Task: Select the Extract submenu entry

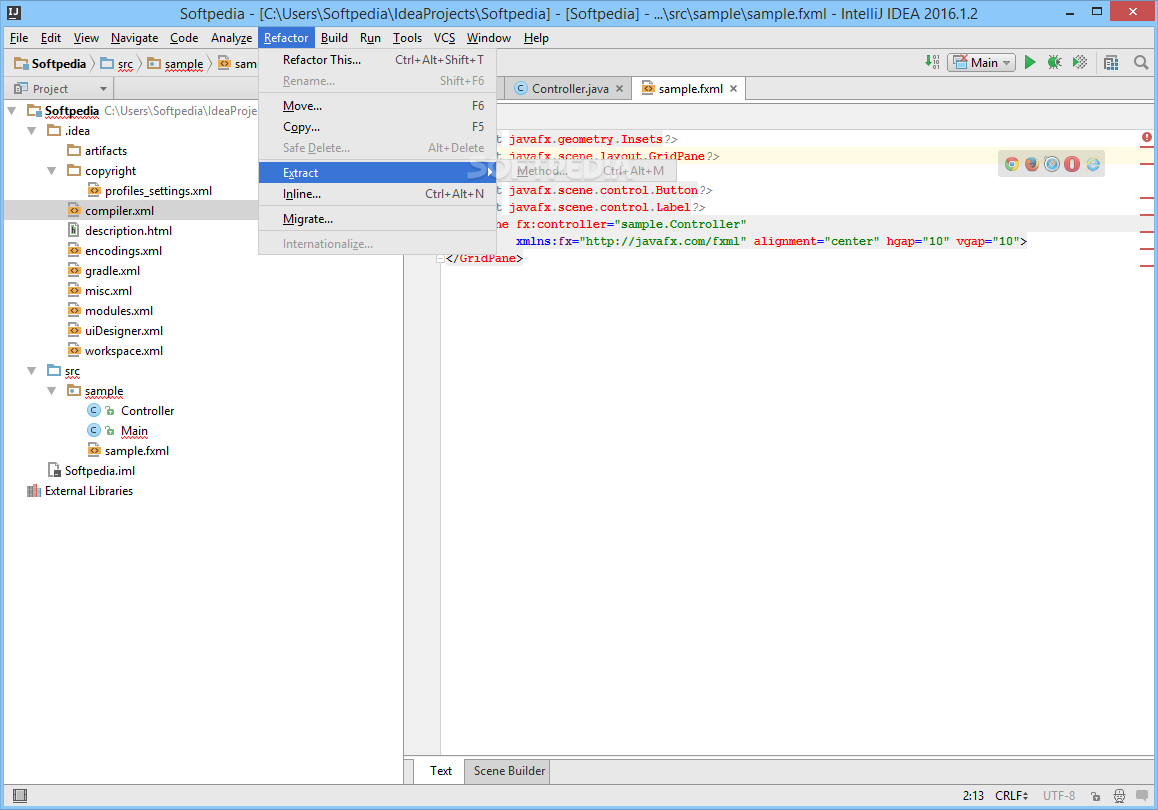Action: click(x=377, y=173)
